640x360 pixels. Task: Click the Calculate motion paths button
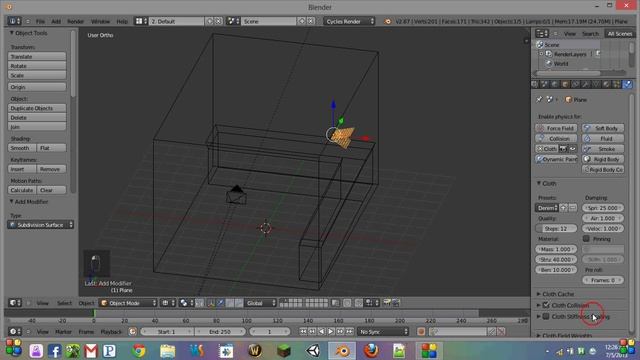[x=22, y=190]
